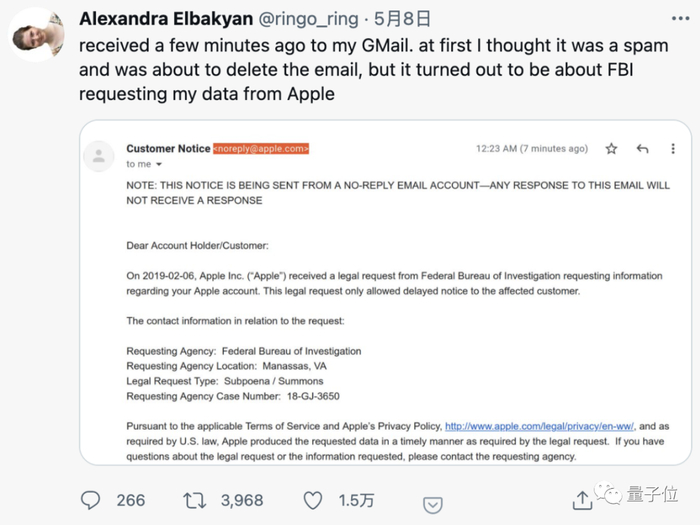
Task: Click the 1.5万 likes count
Action: 355,500
